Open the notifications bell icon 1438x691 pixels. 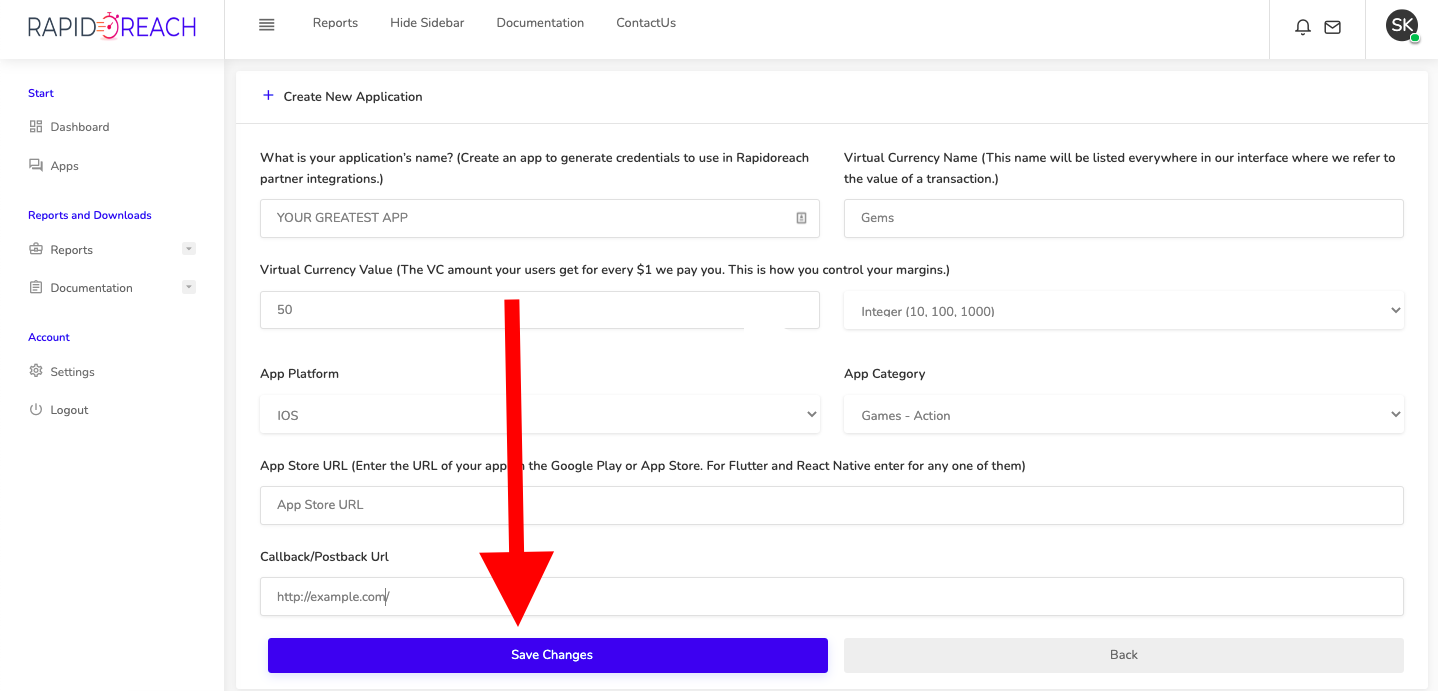pyautogui.click(x=1303, y=28)
